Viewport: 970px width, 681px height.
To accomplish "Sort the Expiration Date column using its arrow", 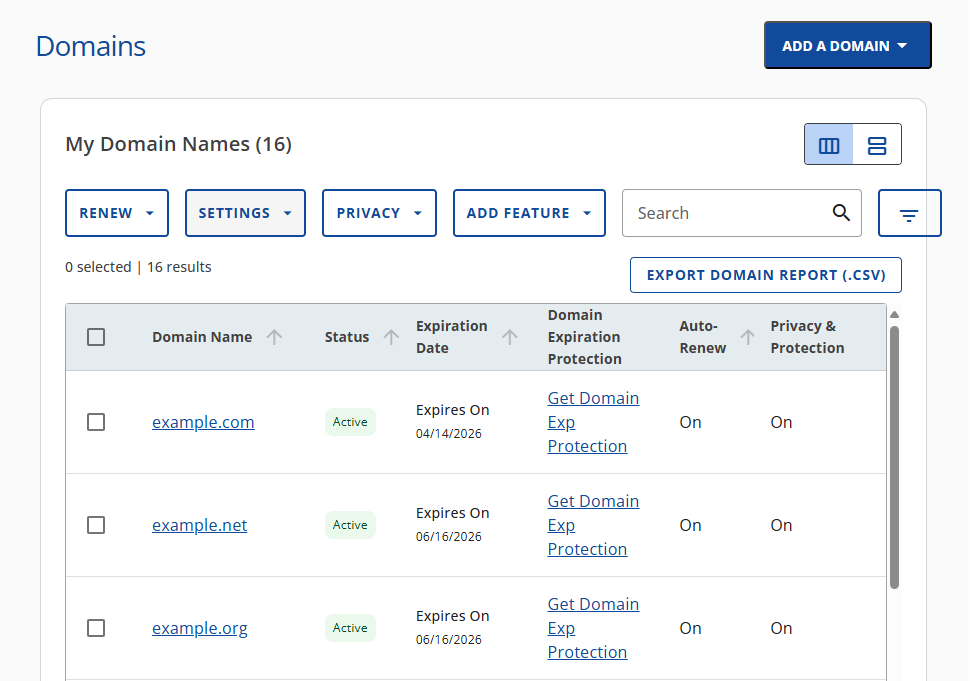I will [510, 336].
